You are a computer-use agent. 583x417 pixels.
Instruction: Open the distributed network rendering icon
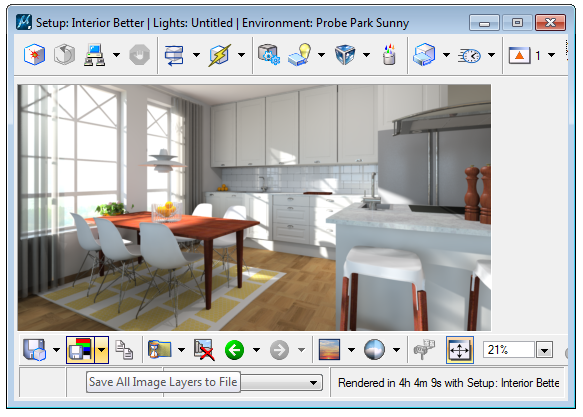(x=94, y=55)
